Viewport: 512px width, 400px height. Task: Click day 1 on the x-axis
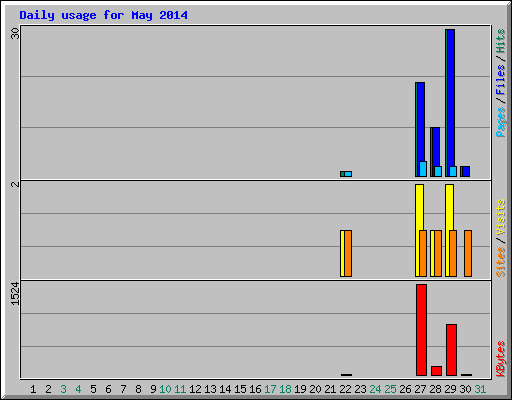tap(33, 389)
